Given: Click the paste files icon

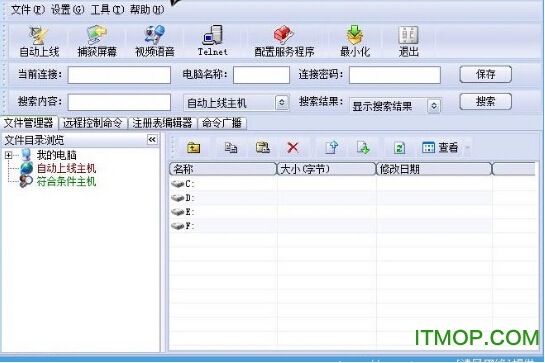Looking at the screenshot, I should (263, 148).
